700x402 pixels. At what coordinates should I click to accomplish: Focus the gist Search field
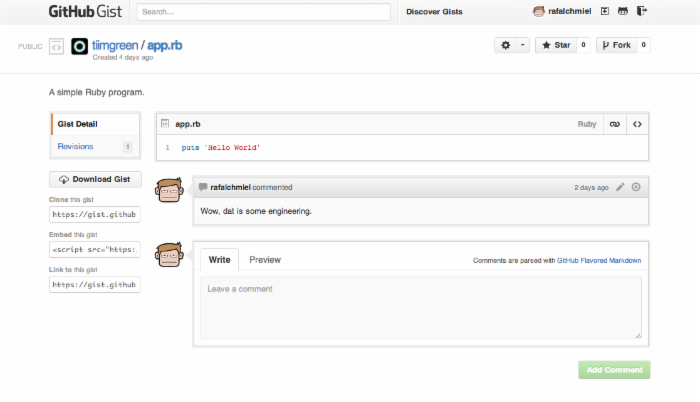pyautogui.click(x=263, y=12)
